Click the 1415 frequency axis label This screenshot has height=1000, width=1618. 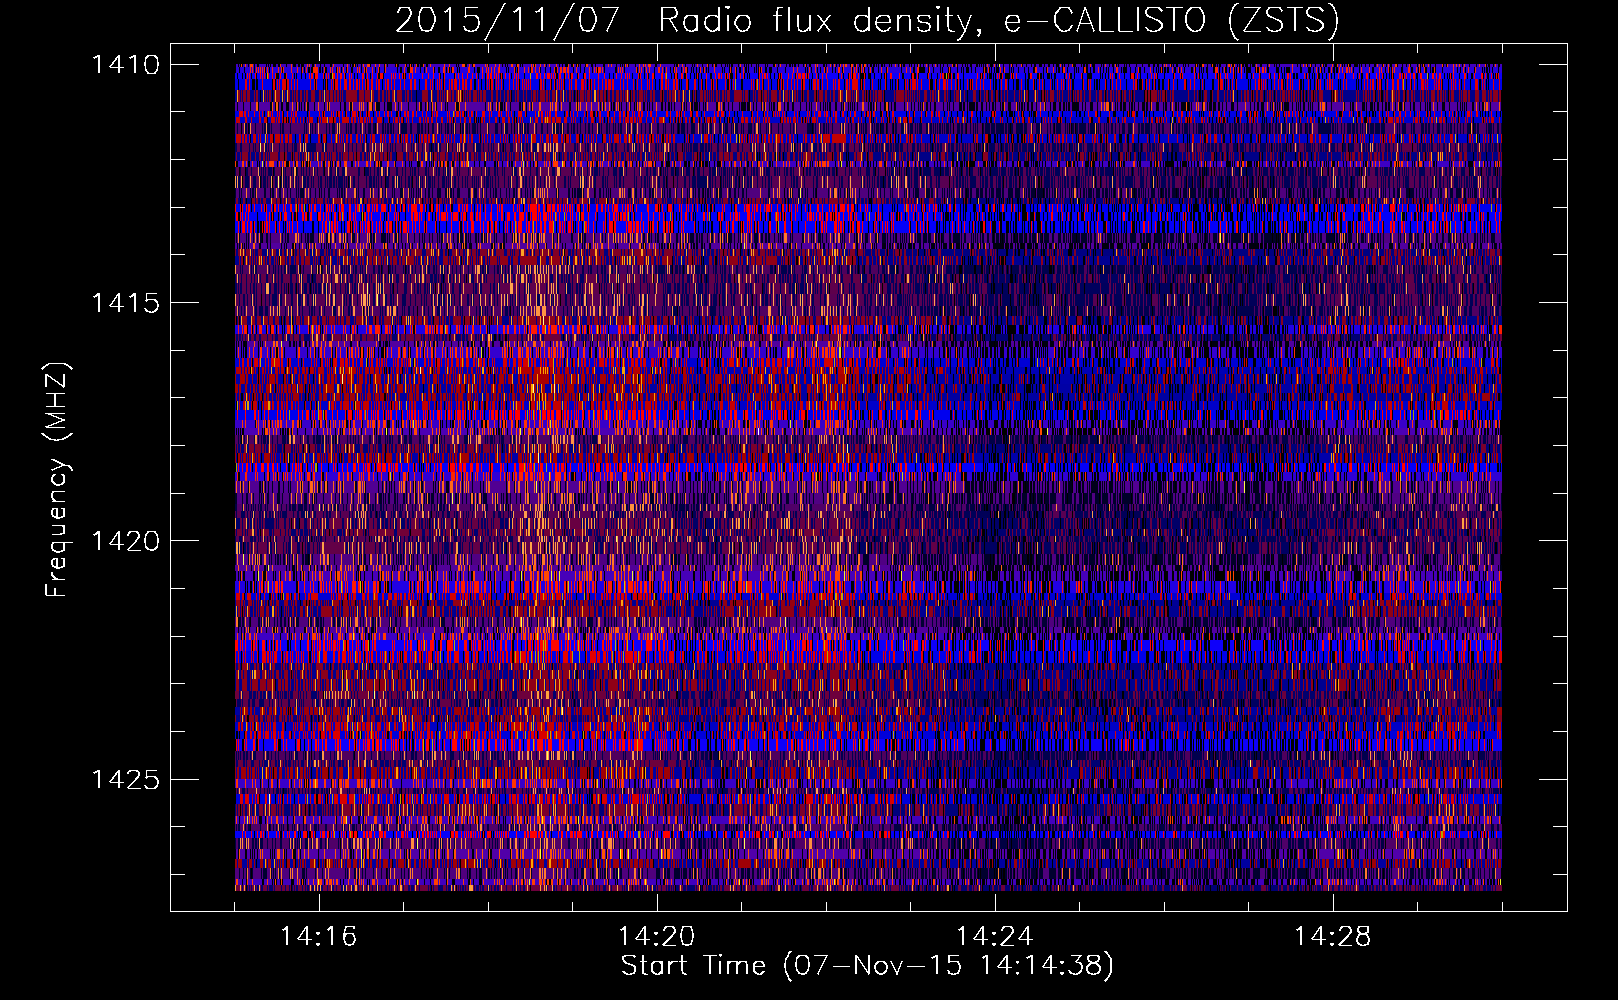(125, 303)
